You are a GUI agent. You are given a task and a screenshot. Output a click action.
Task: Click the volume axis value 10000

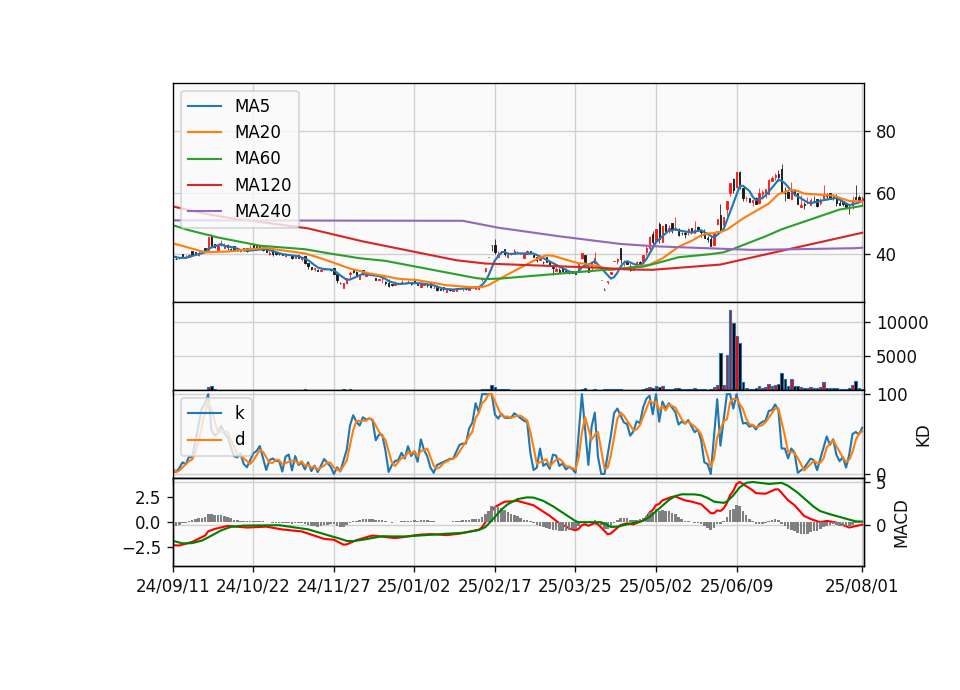click(902, 323)
